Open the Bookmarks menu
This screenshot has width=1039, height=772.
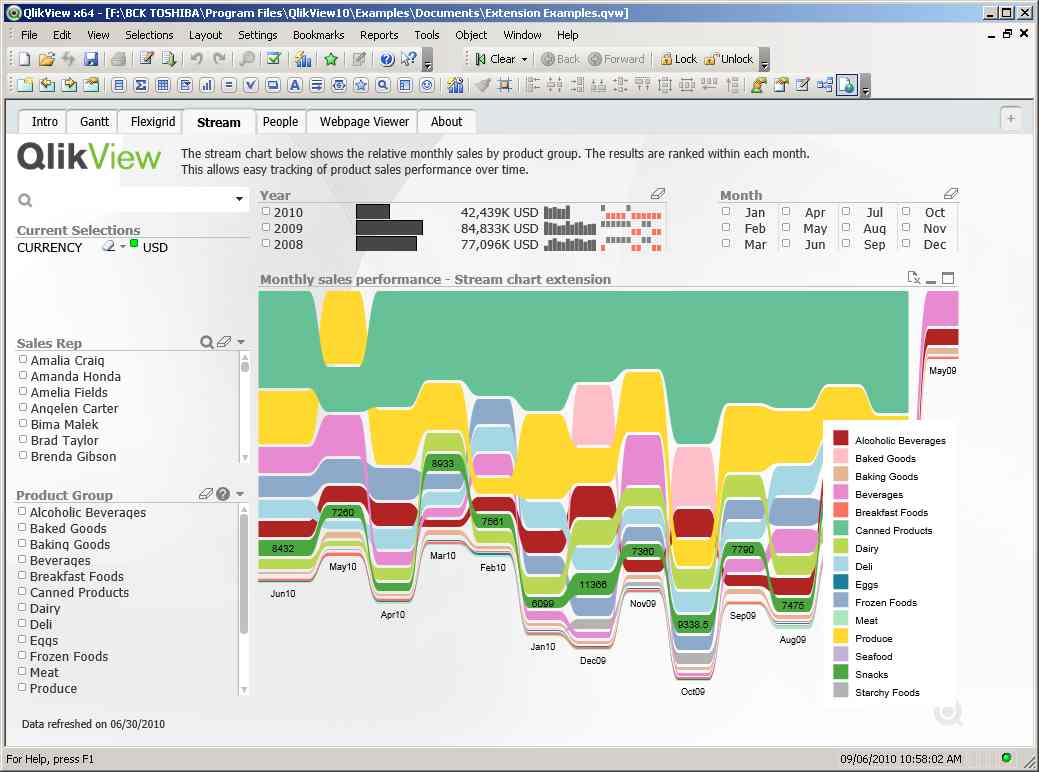click(318, 35)
